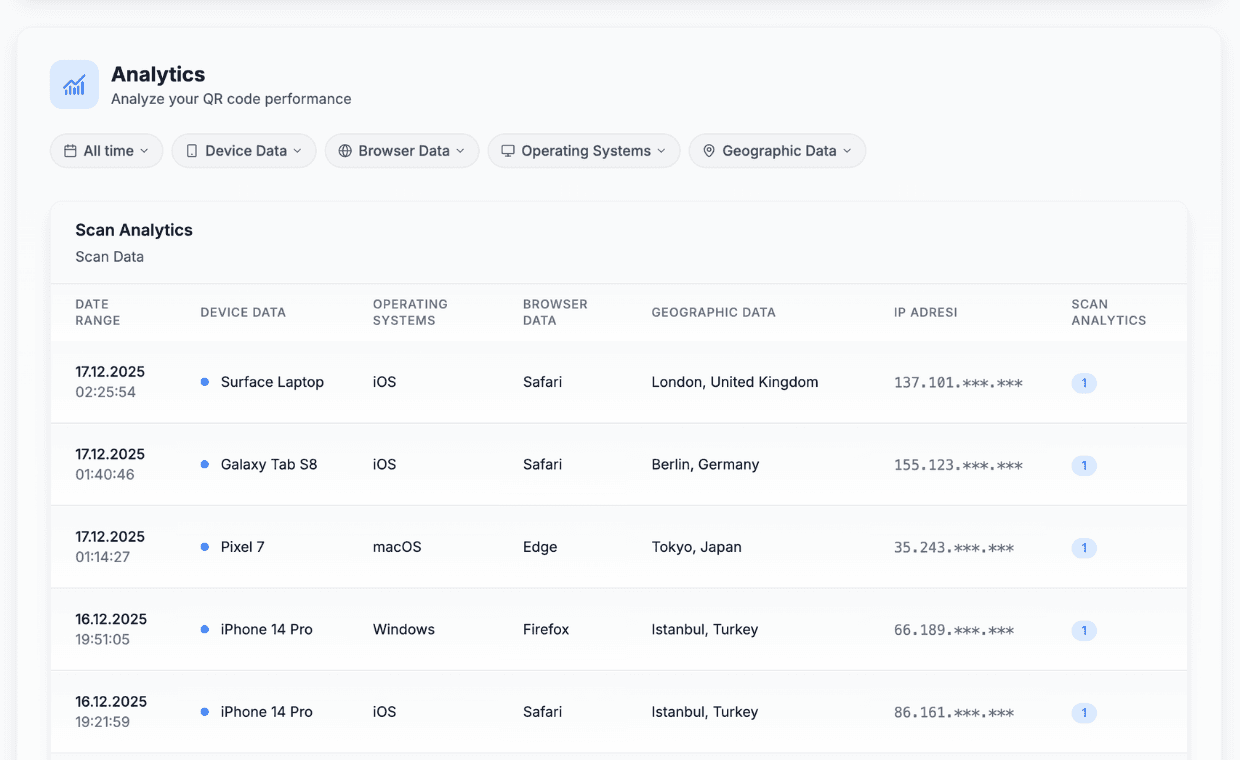The height and width of the screenshot is (760, 1240).
Task: Click the Firefox browser cell
Action: coord(546,629)
